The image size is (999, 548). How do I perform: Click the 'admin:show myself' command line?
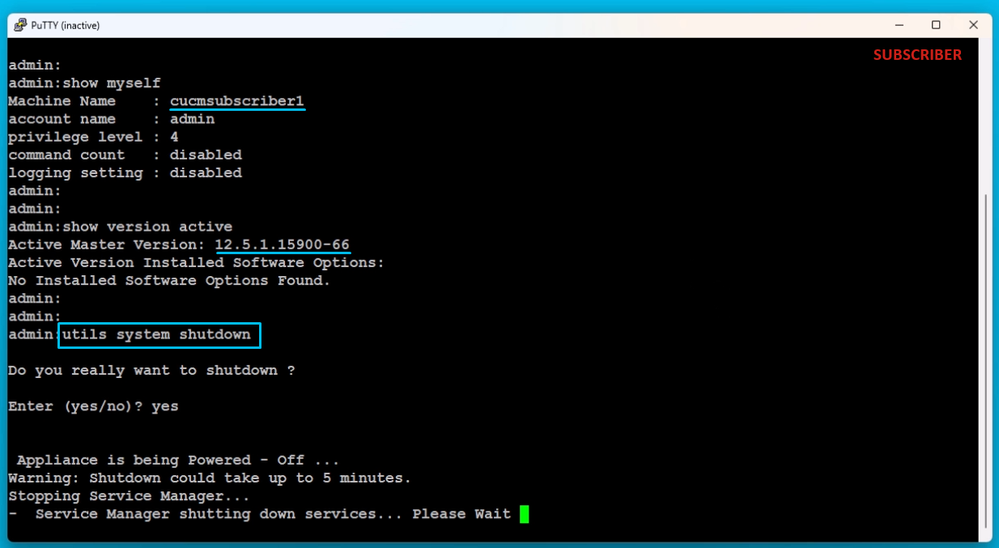tap(84, 83)
